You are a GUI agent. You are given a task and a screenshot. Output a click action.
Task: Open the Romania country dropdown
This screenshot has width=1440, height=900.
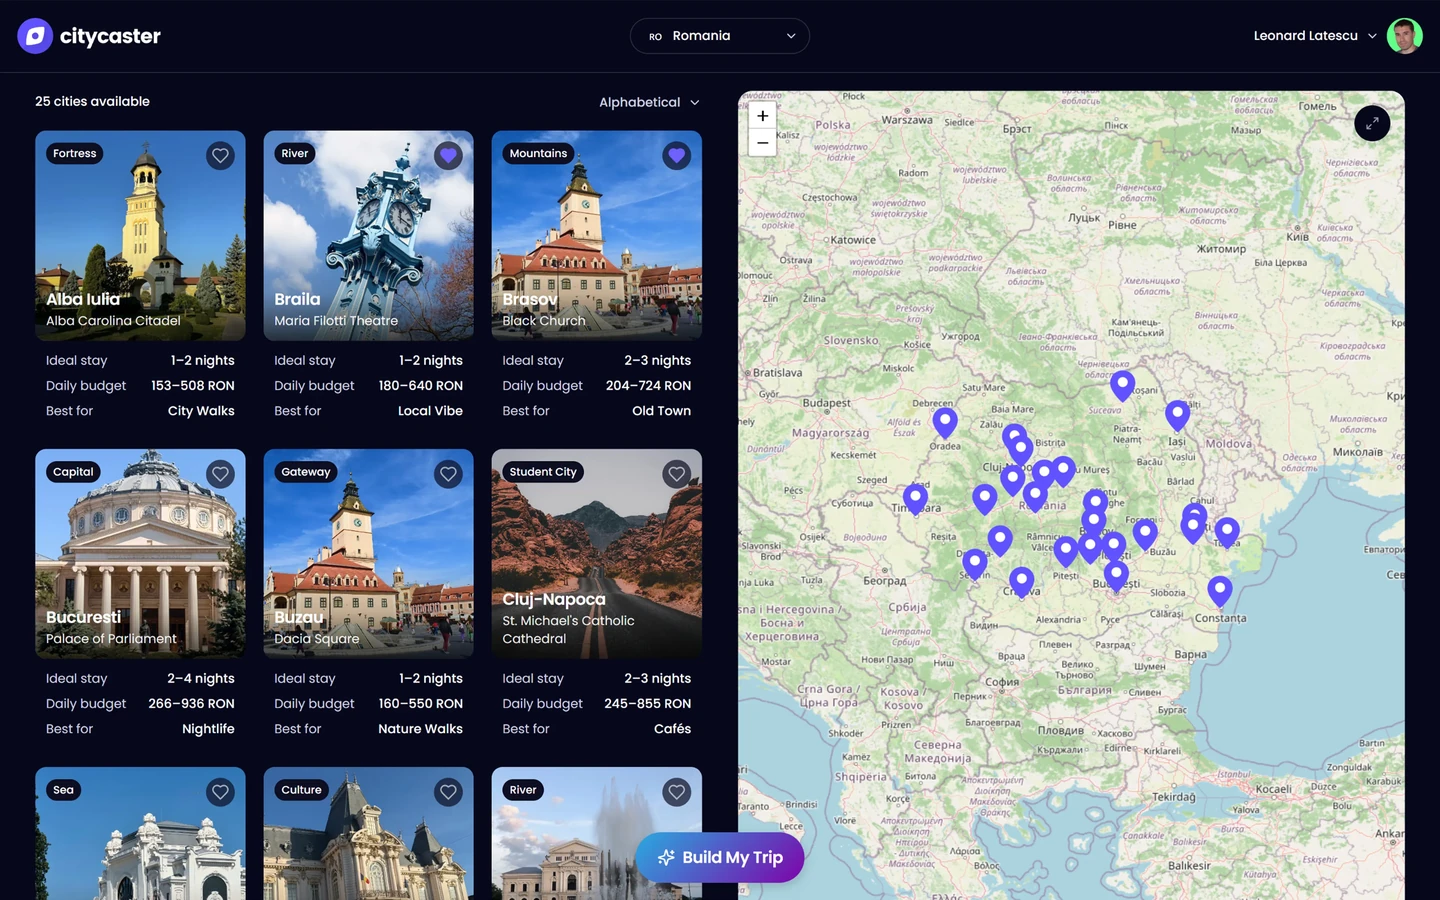point(720,36)
